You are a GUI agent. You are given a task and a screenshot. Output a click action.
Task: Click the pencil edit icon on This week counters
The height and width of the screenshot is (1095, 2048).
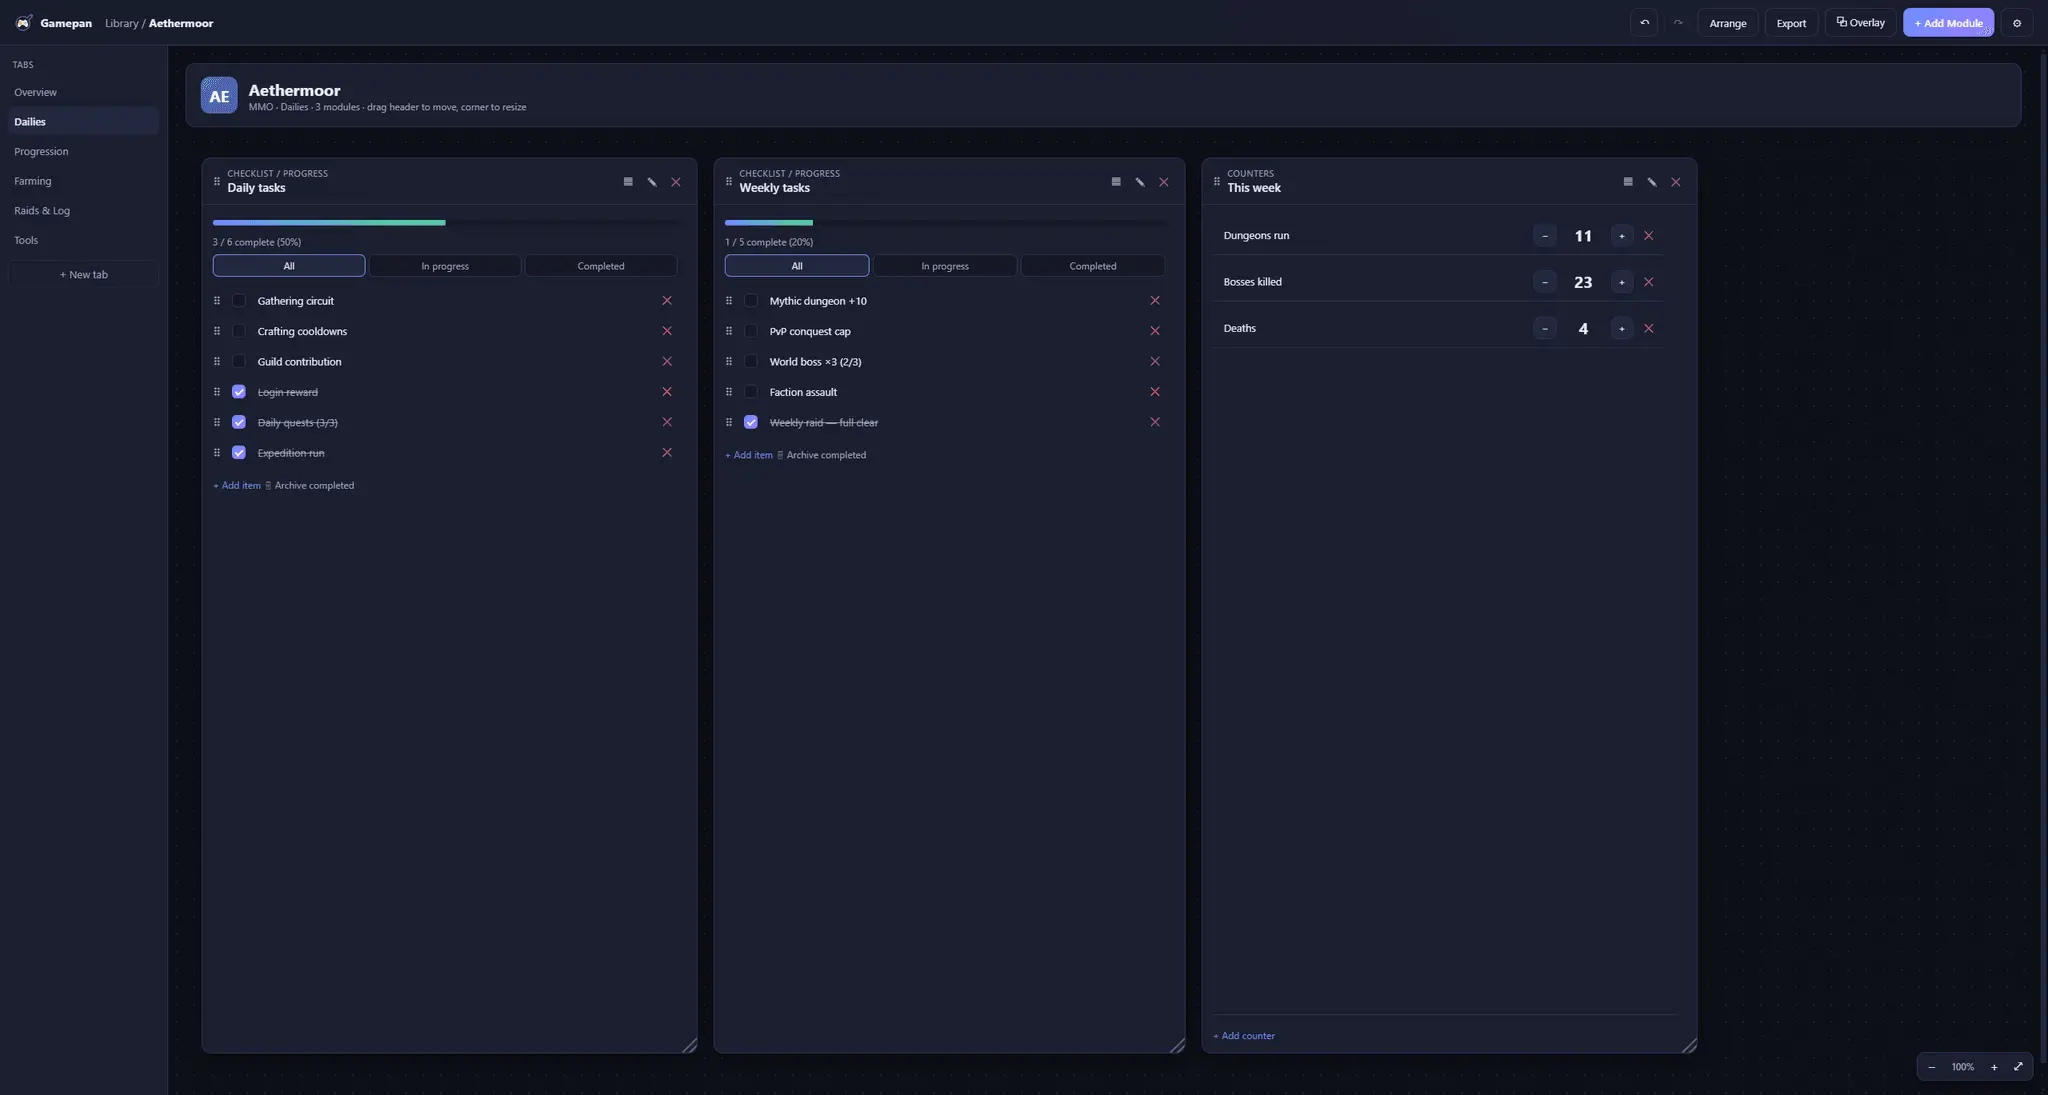[1652, 182]
